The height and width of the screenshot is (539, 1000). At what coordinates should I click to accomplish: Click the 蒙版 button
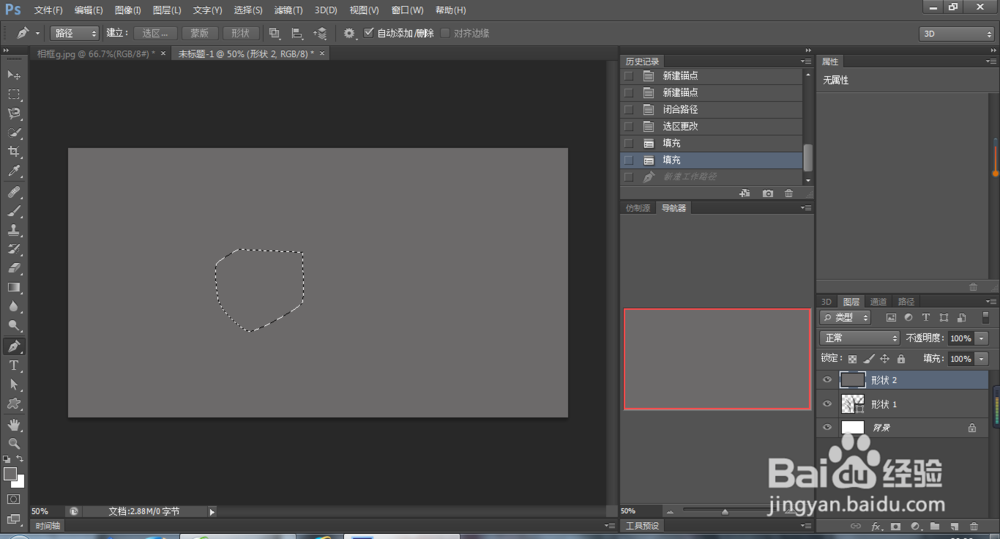pyautogui.click(x=200, y=33)
